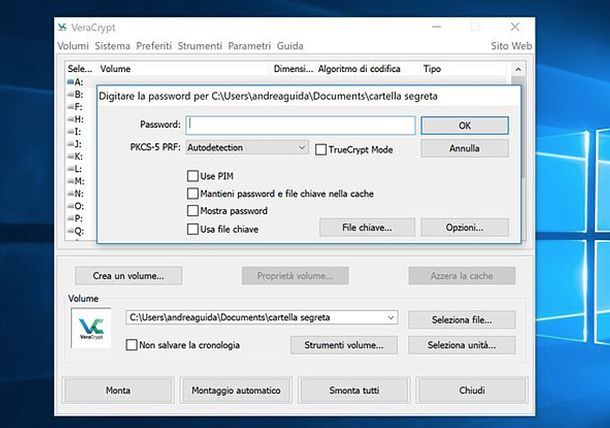Open the Sistema menu
The width and height of the screenshot is (610, 428).
[x=112, y=46]
